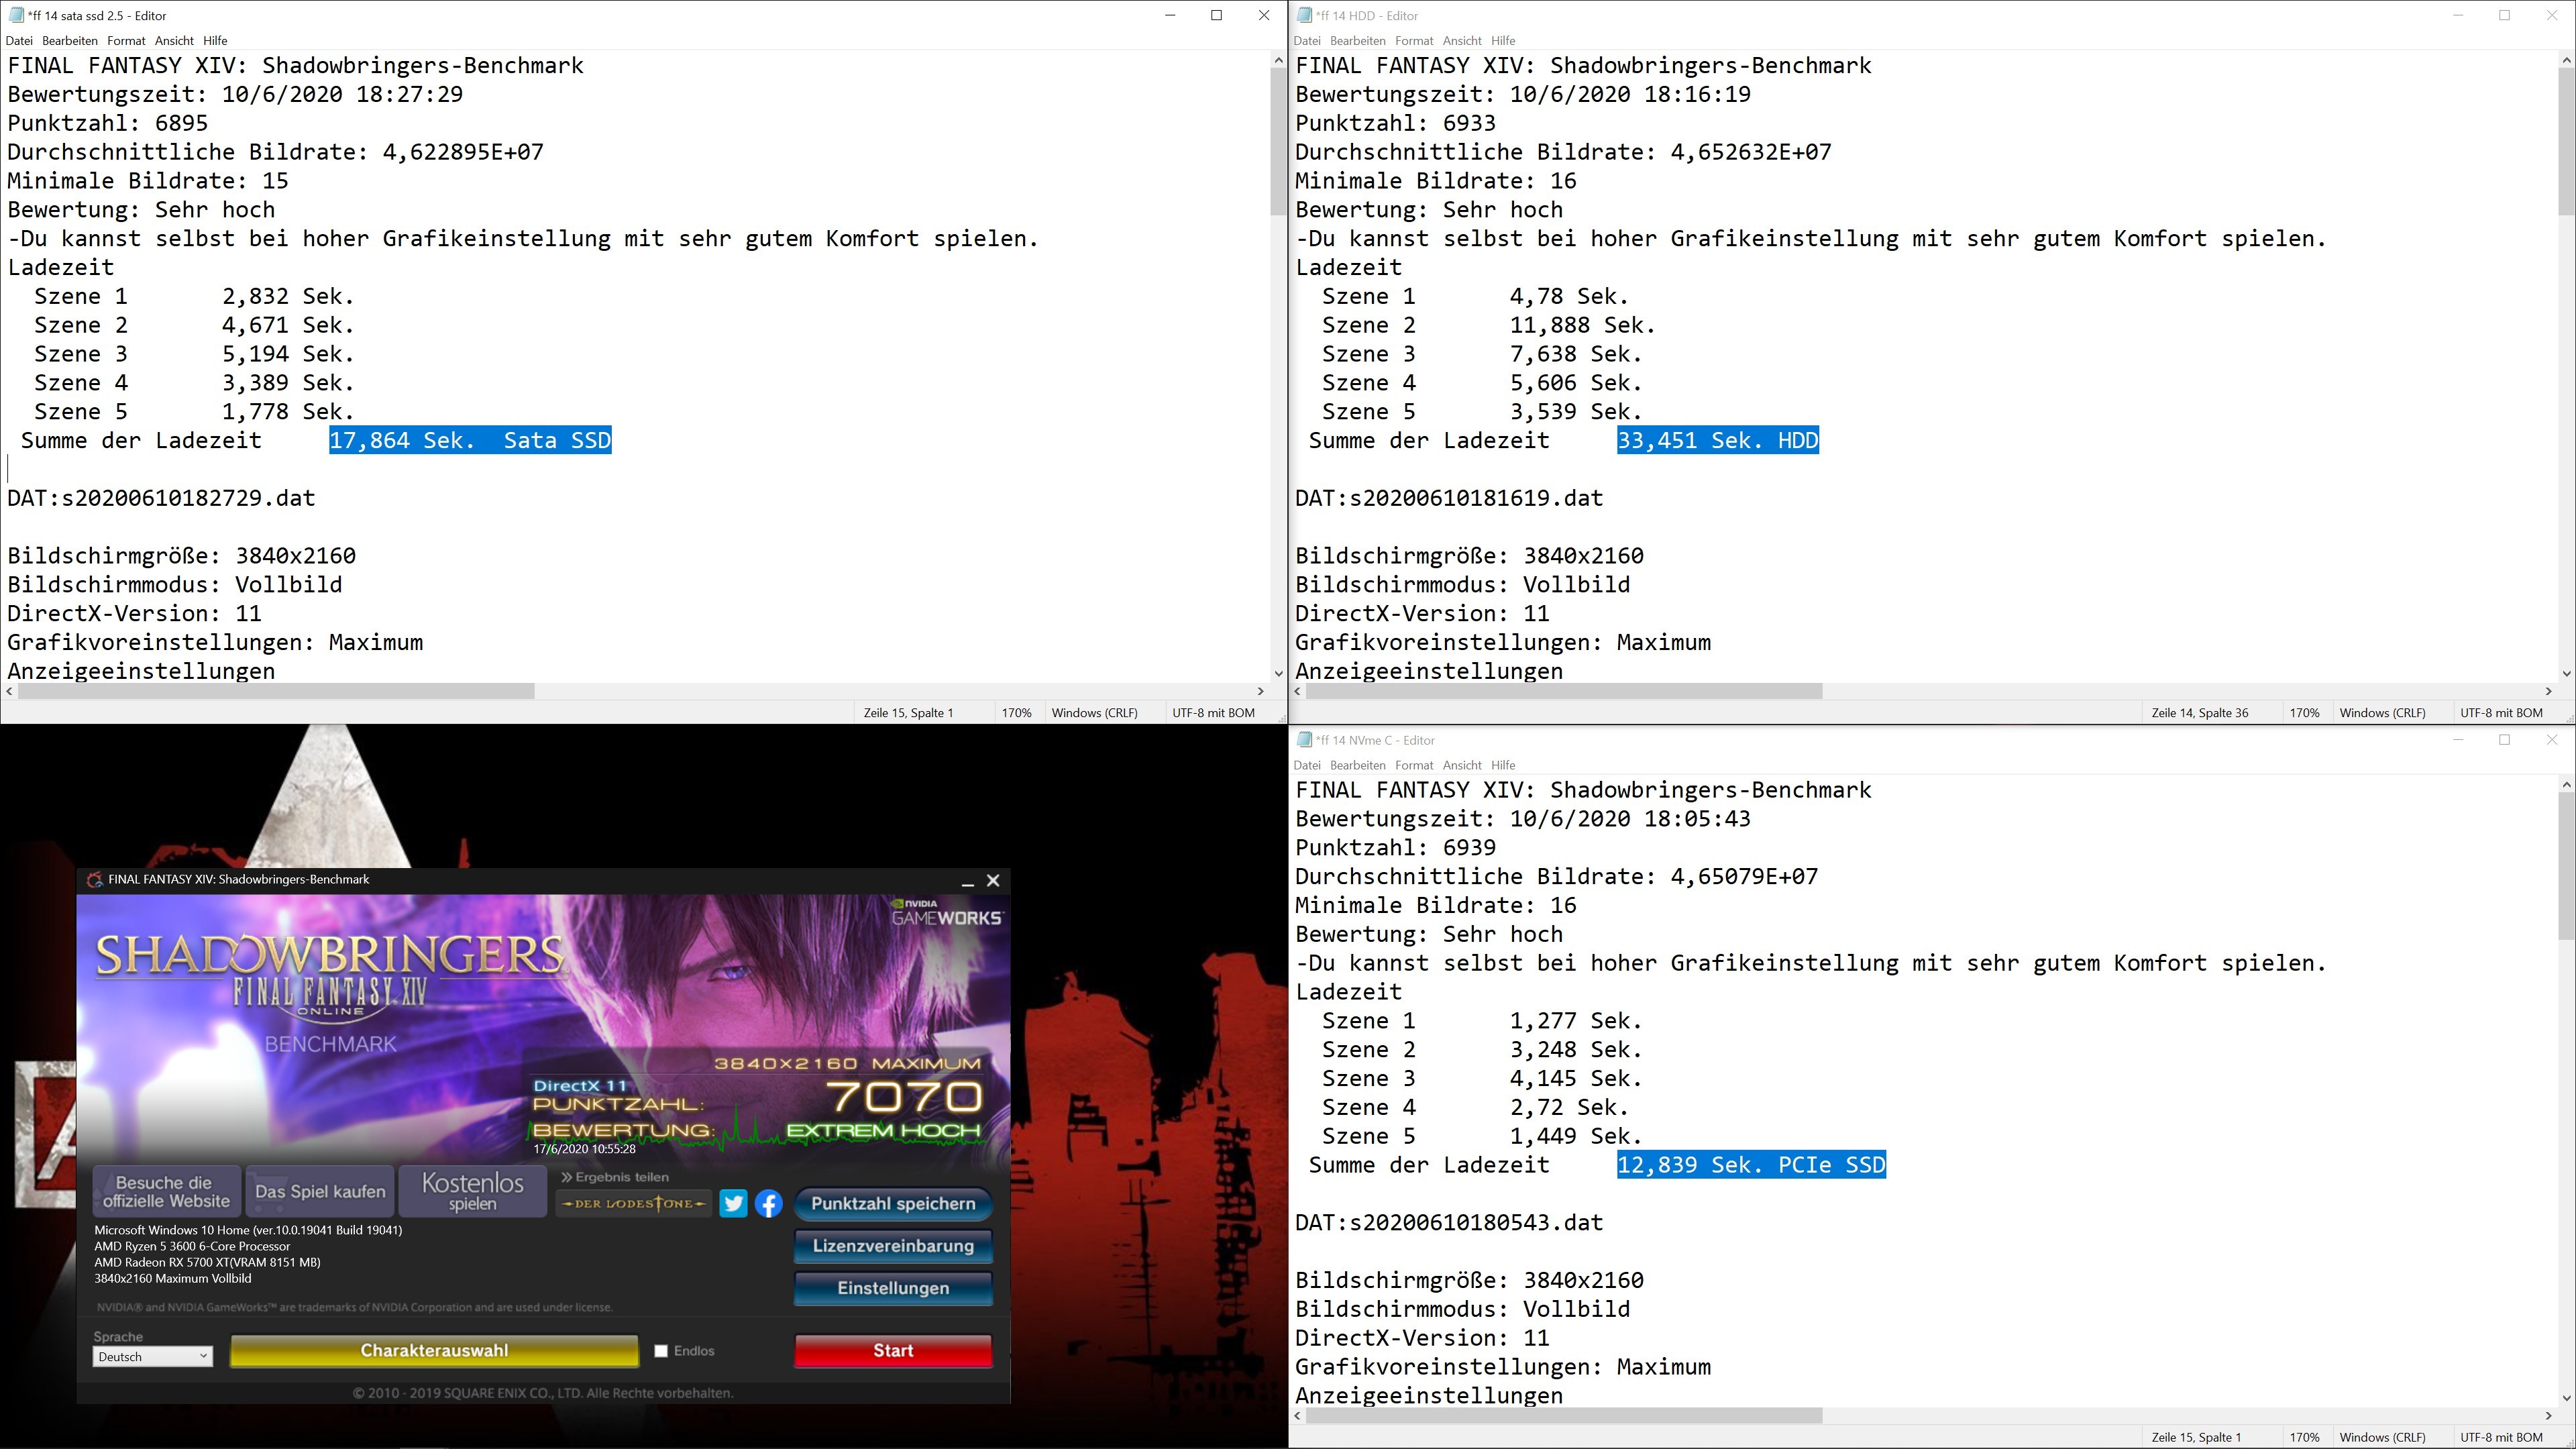Open the Sprache language dropdown
2576x1449 pixels.
(x=152, y=1357)
